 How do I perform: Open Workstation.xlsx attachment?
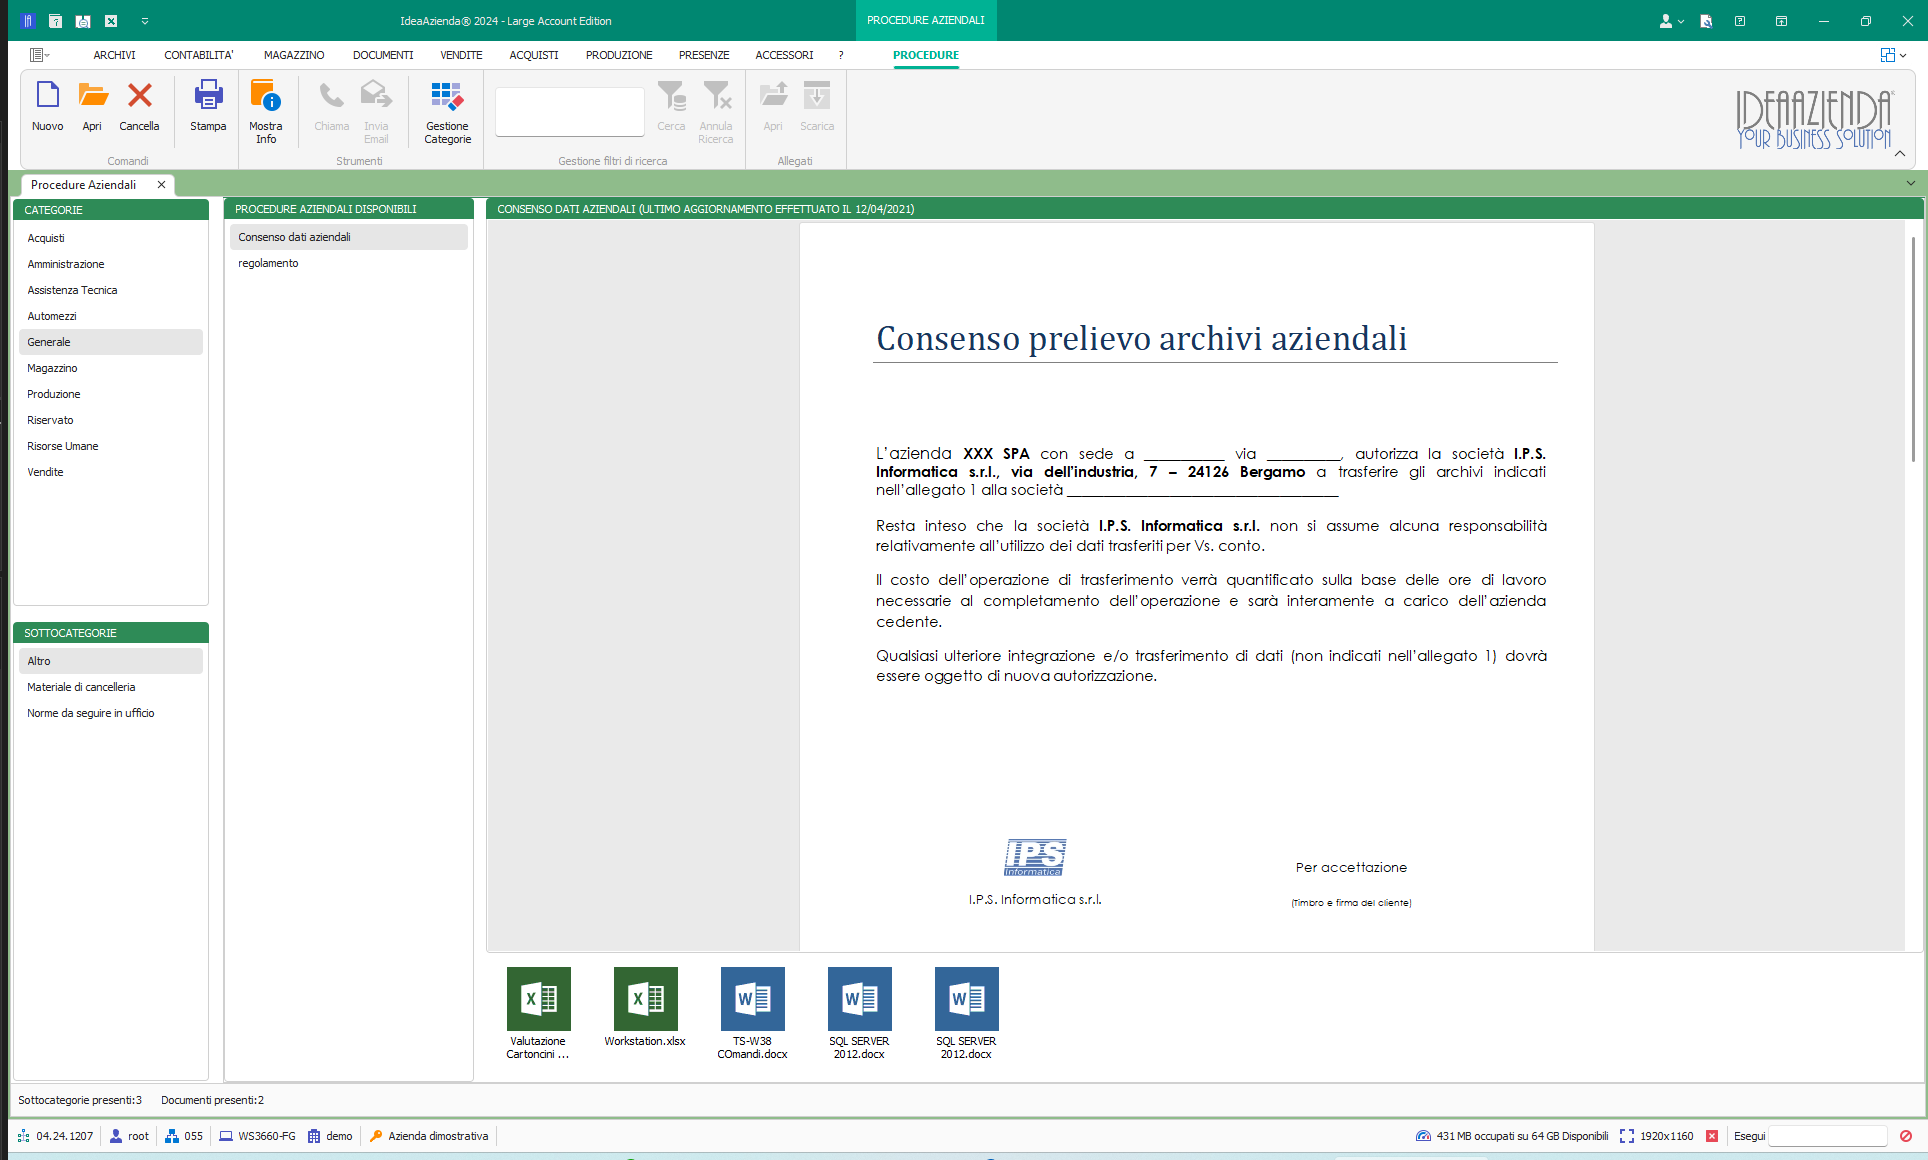[x=645, y=1007]
